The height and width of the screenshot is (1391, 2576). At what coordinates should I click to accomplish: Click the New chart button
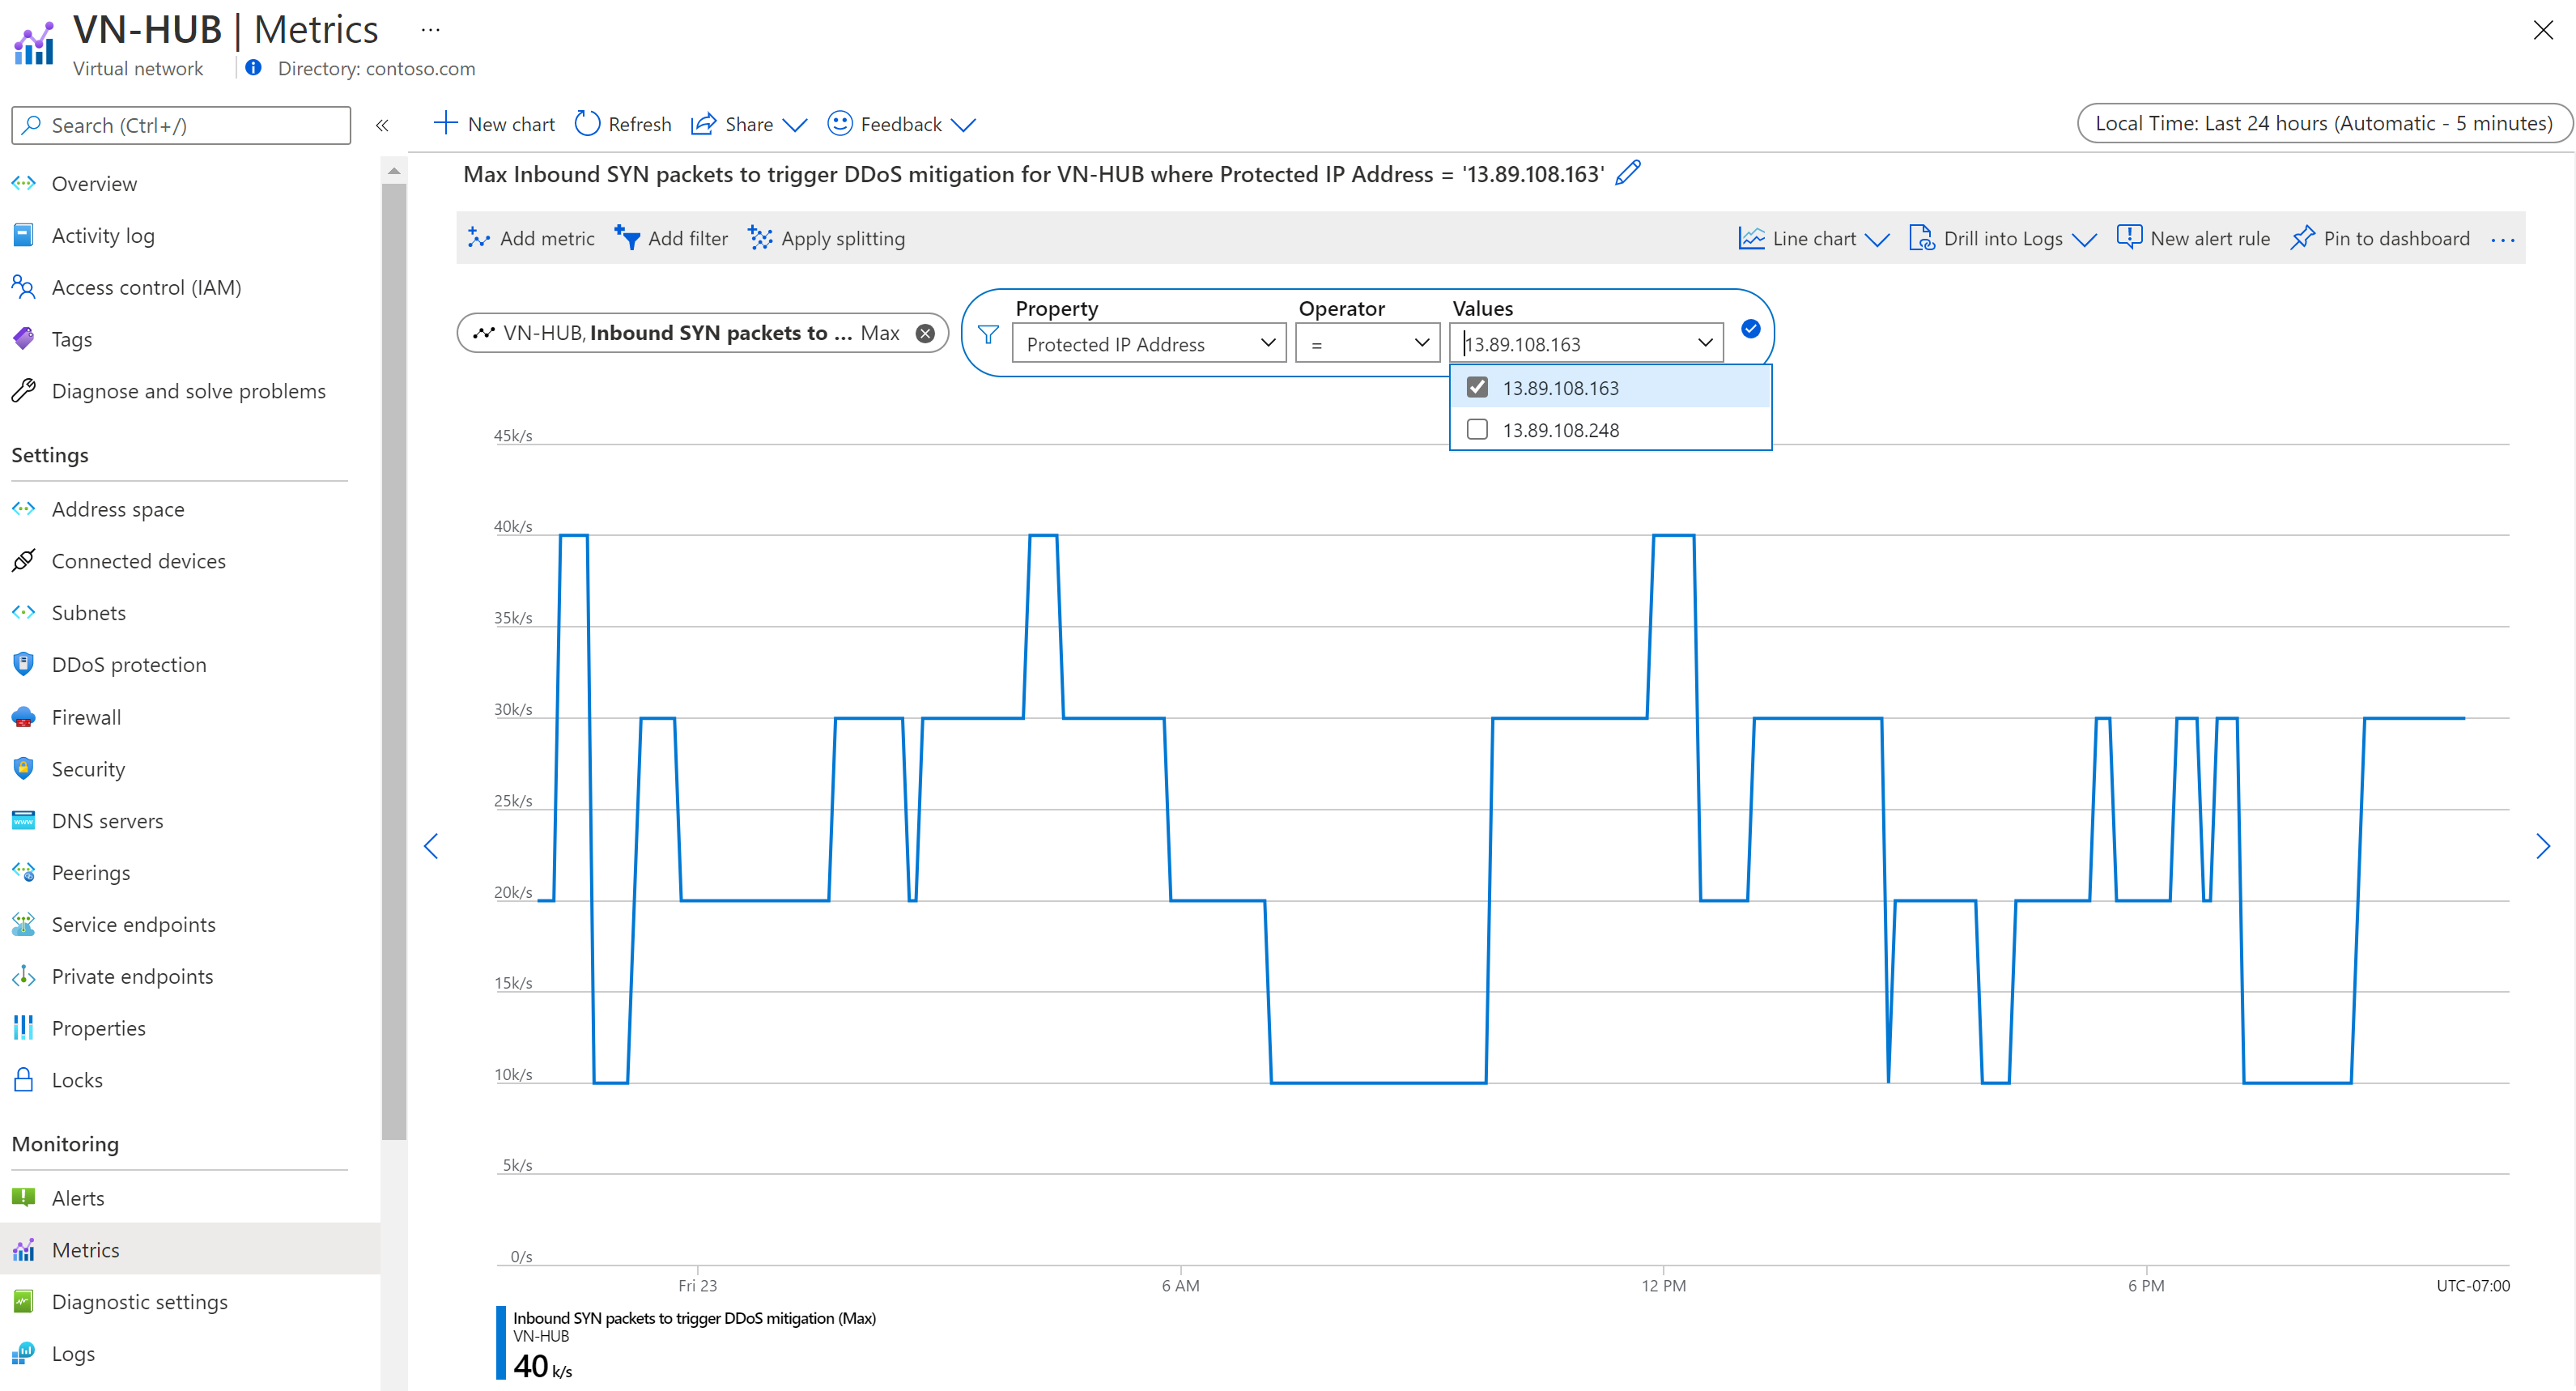[494, 124]
